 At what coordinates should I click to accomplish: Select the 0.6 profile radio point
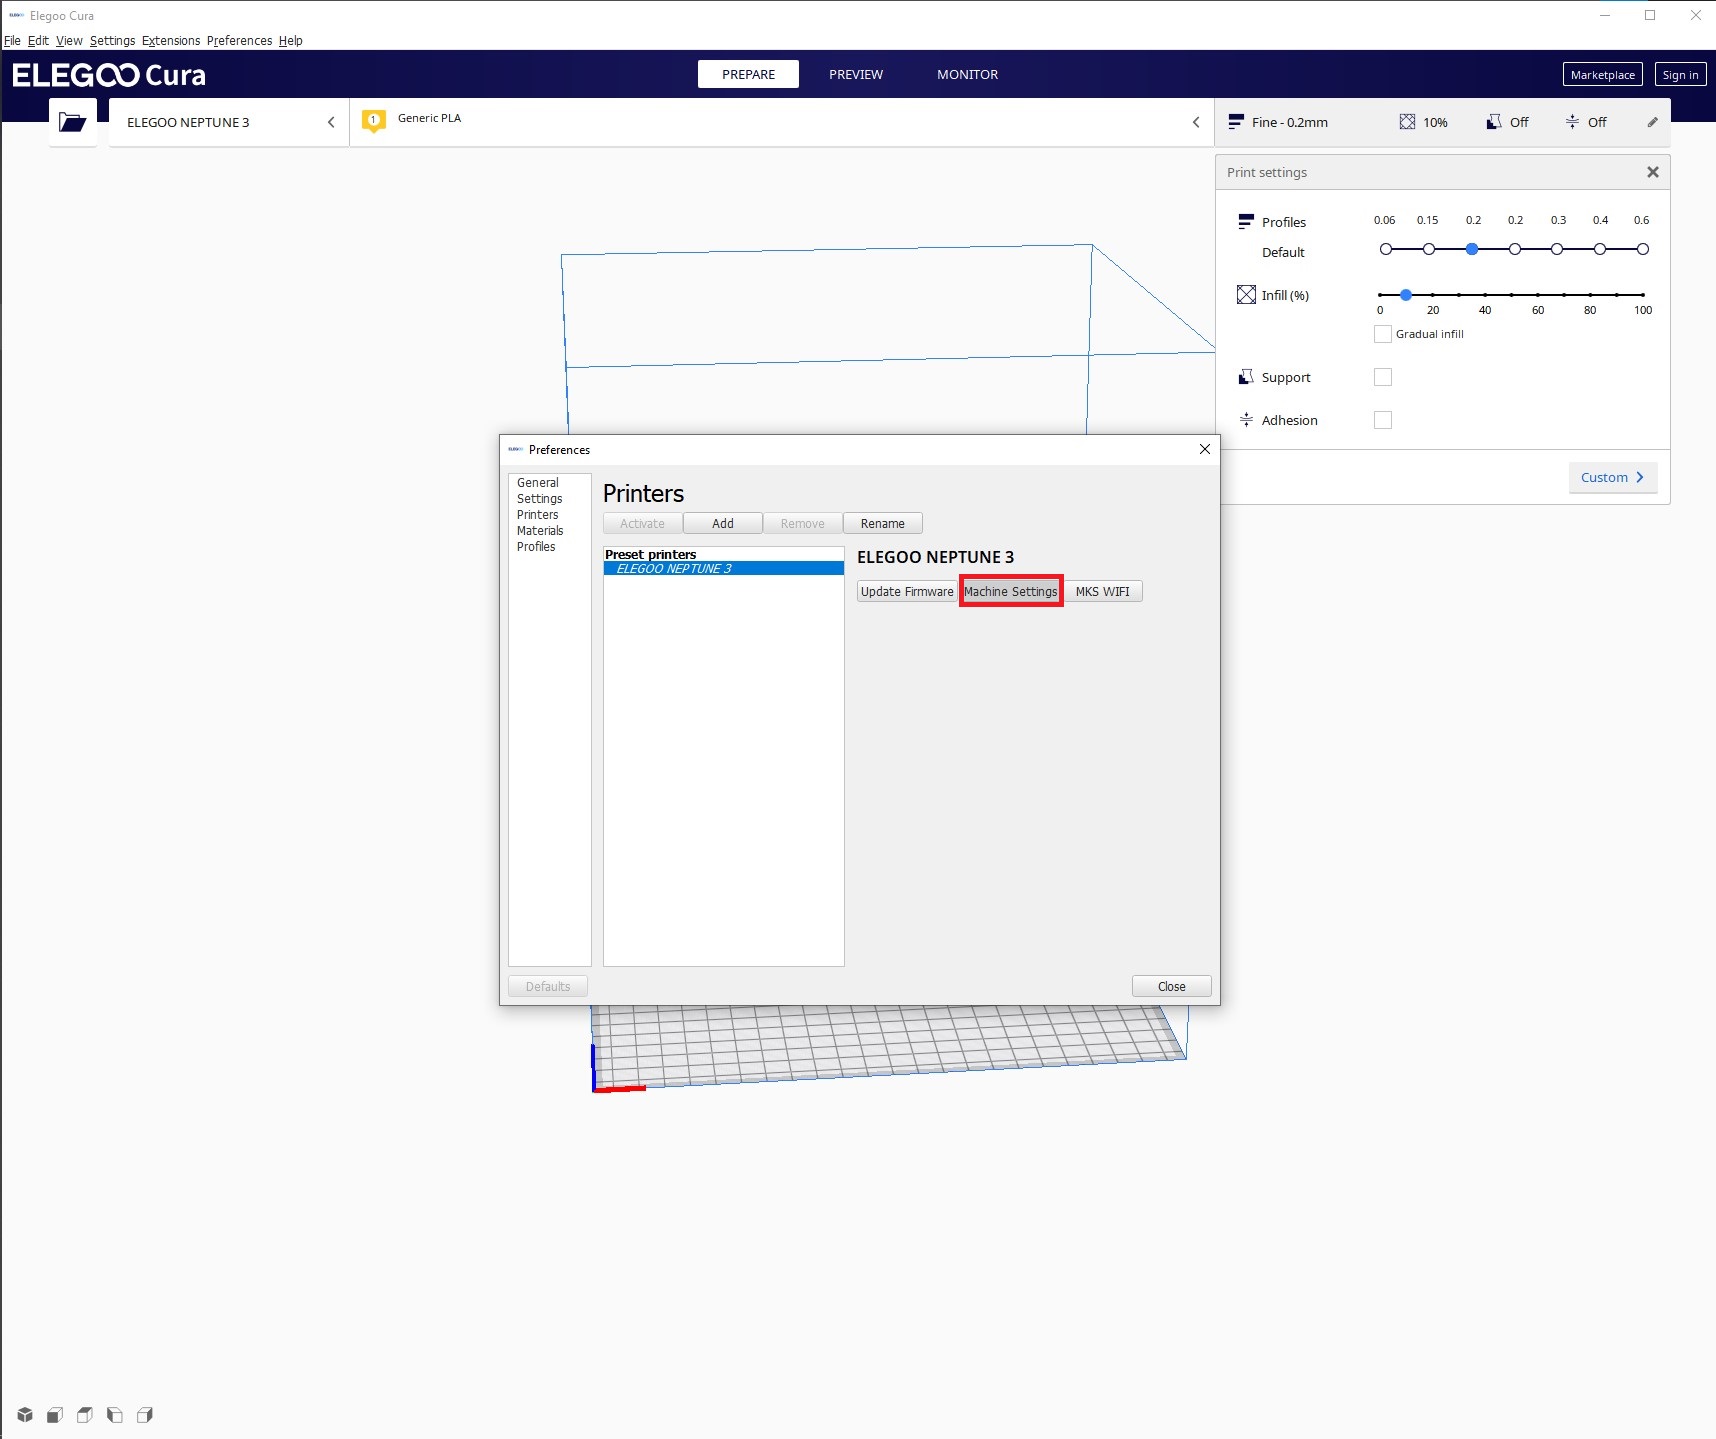[x=1643, y=249]
